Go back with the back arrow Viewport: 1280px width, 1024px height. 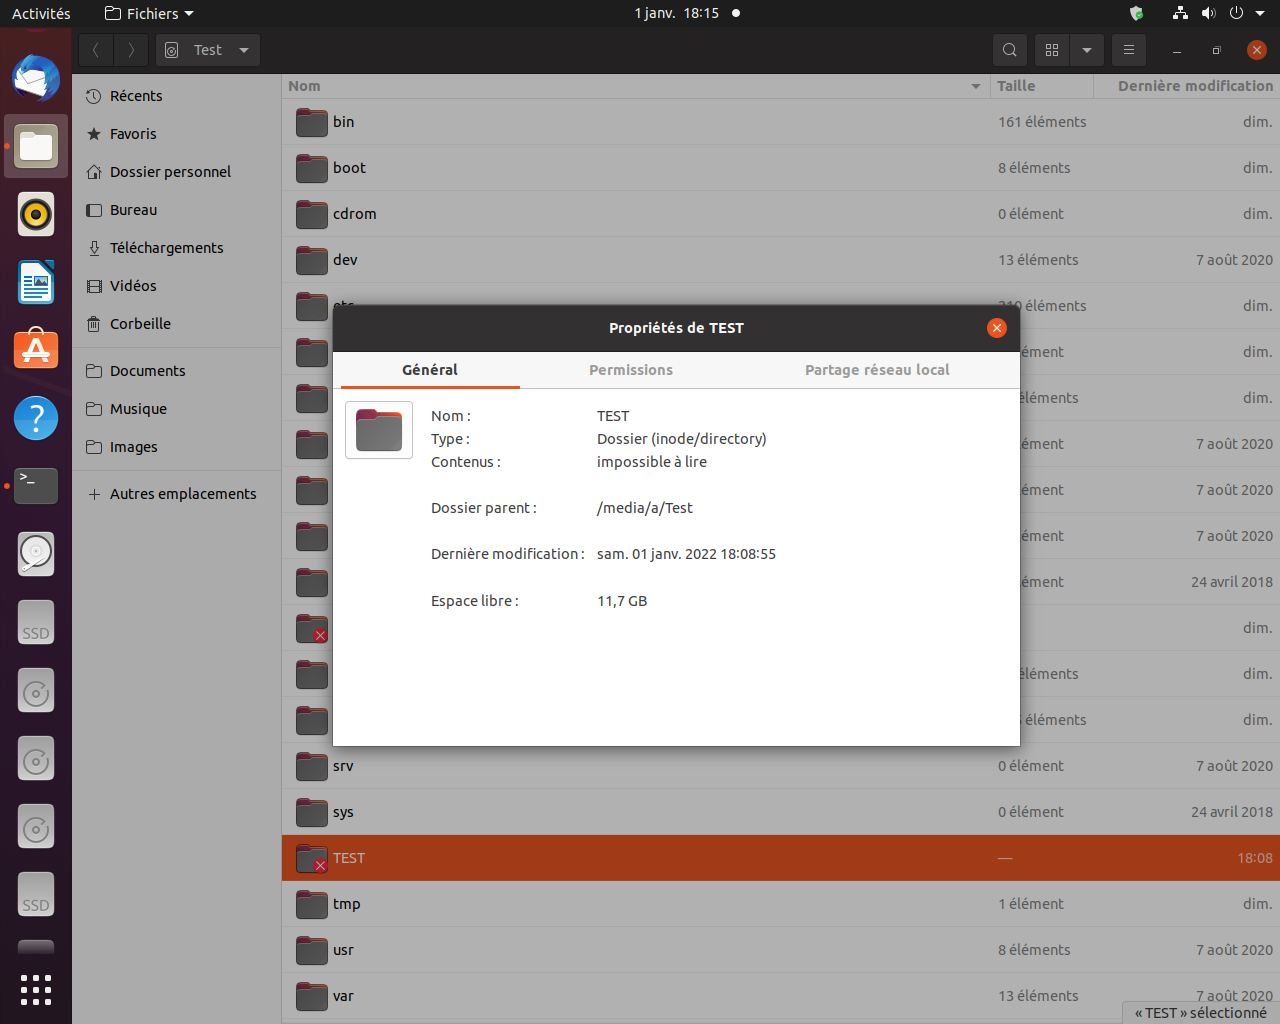[x=96, y=50]
